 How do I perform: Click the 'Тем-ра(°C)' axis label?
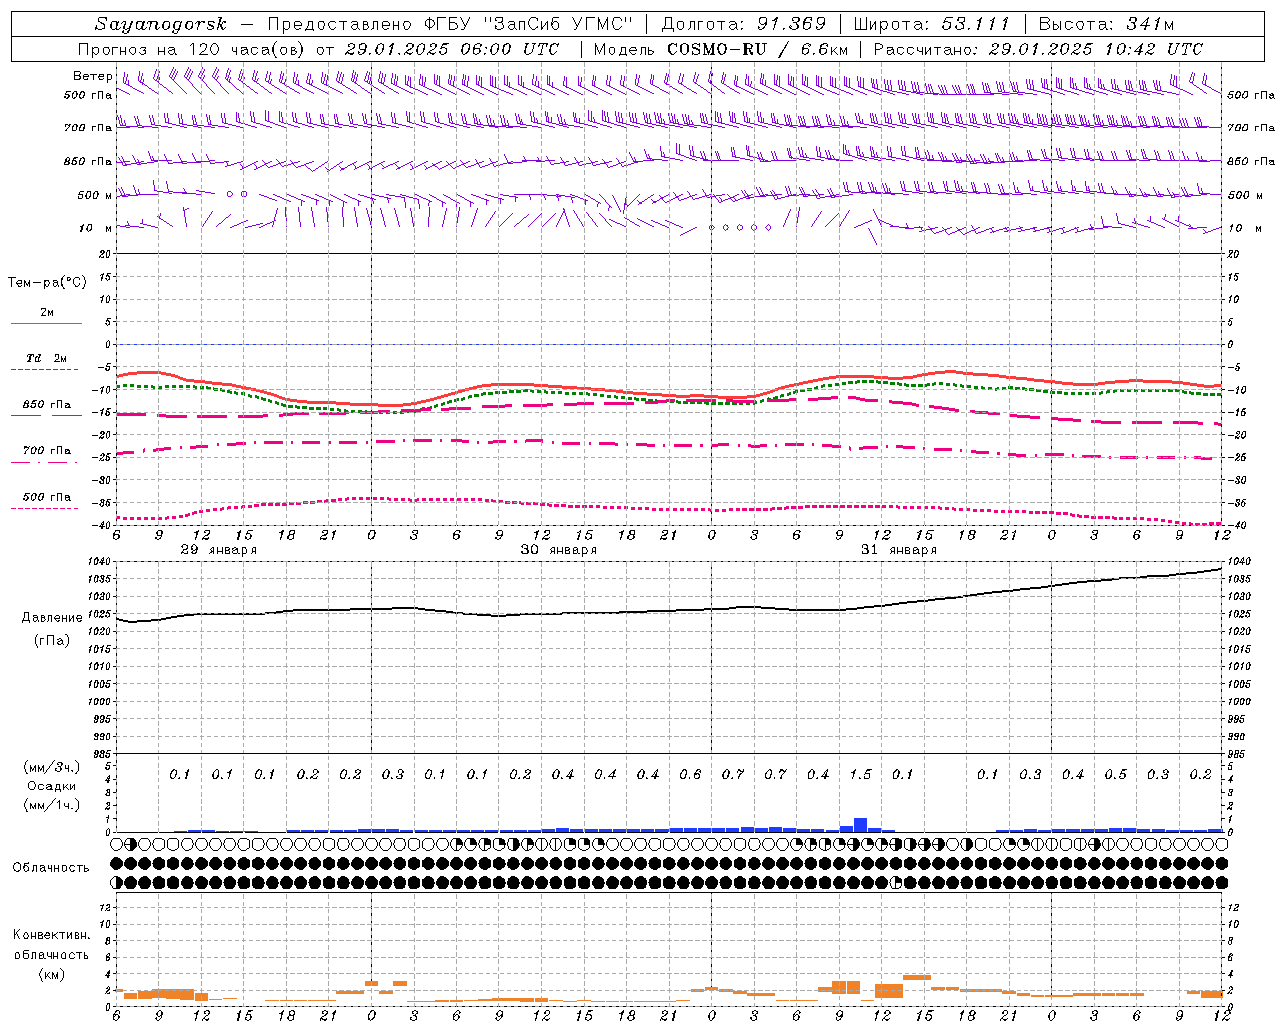point(47,283)
